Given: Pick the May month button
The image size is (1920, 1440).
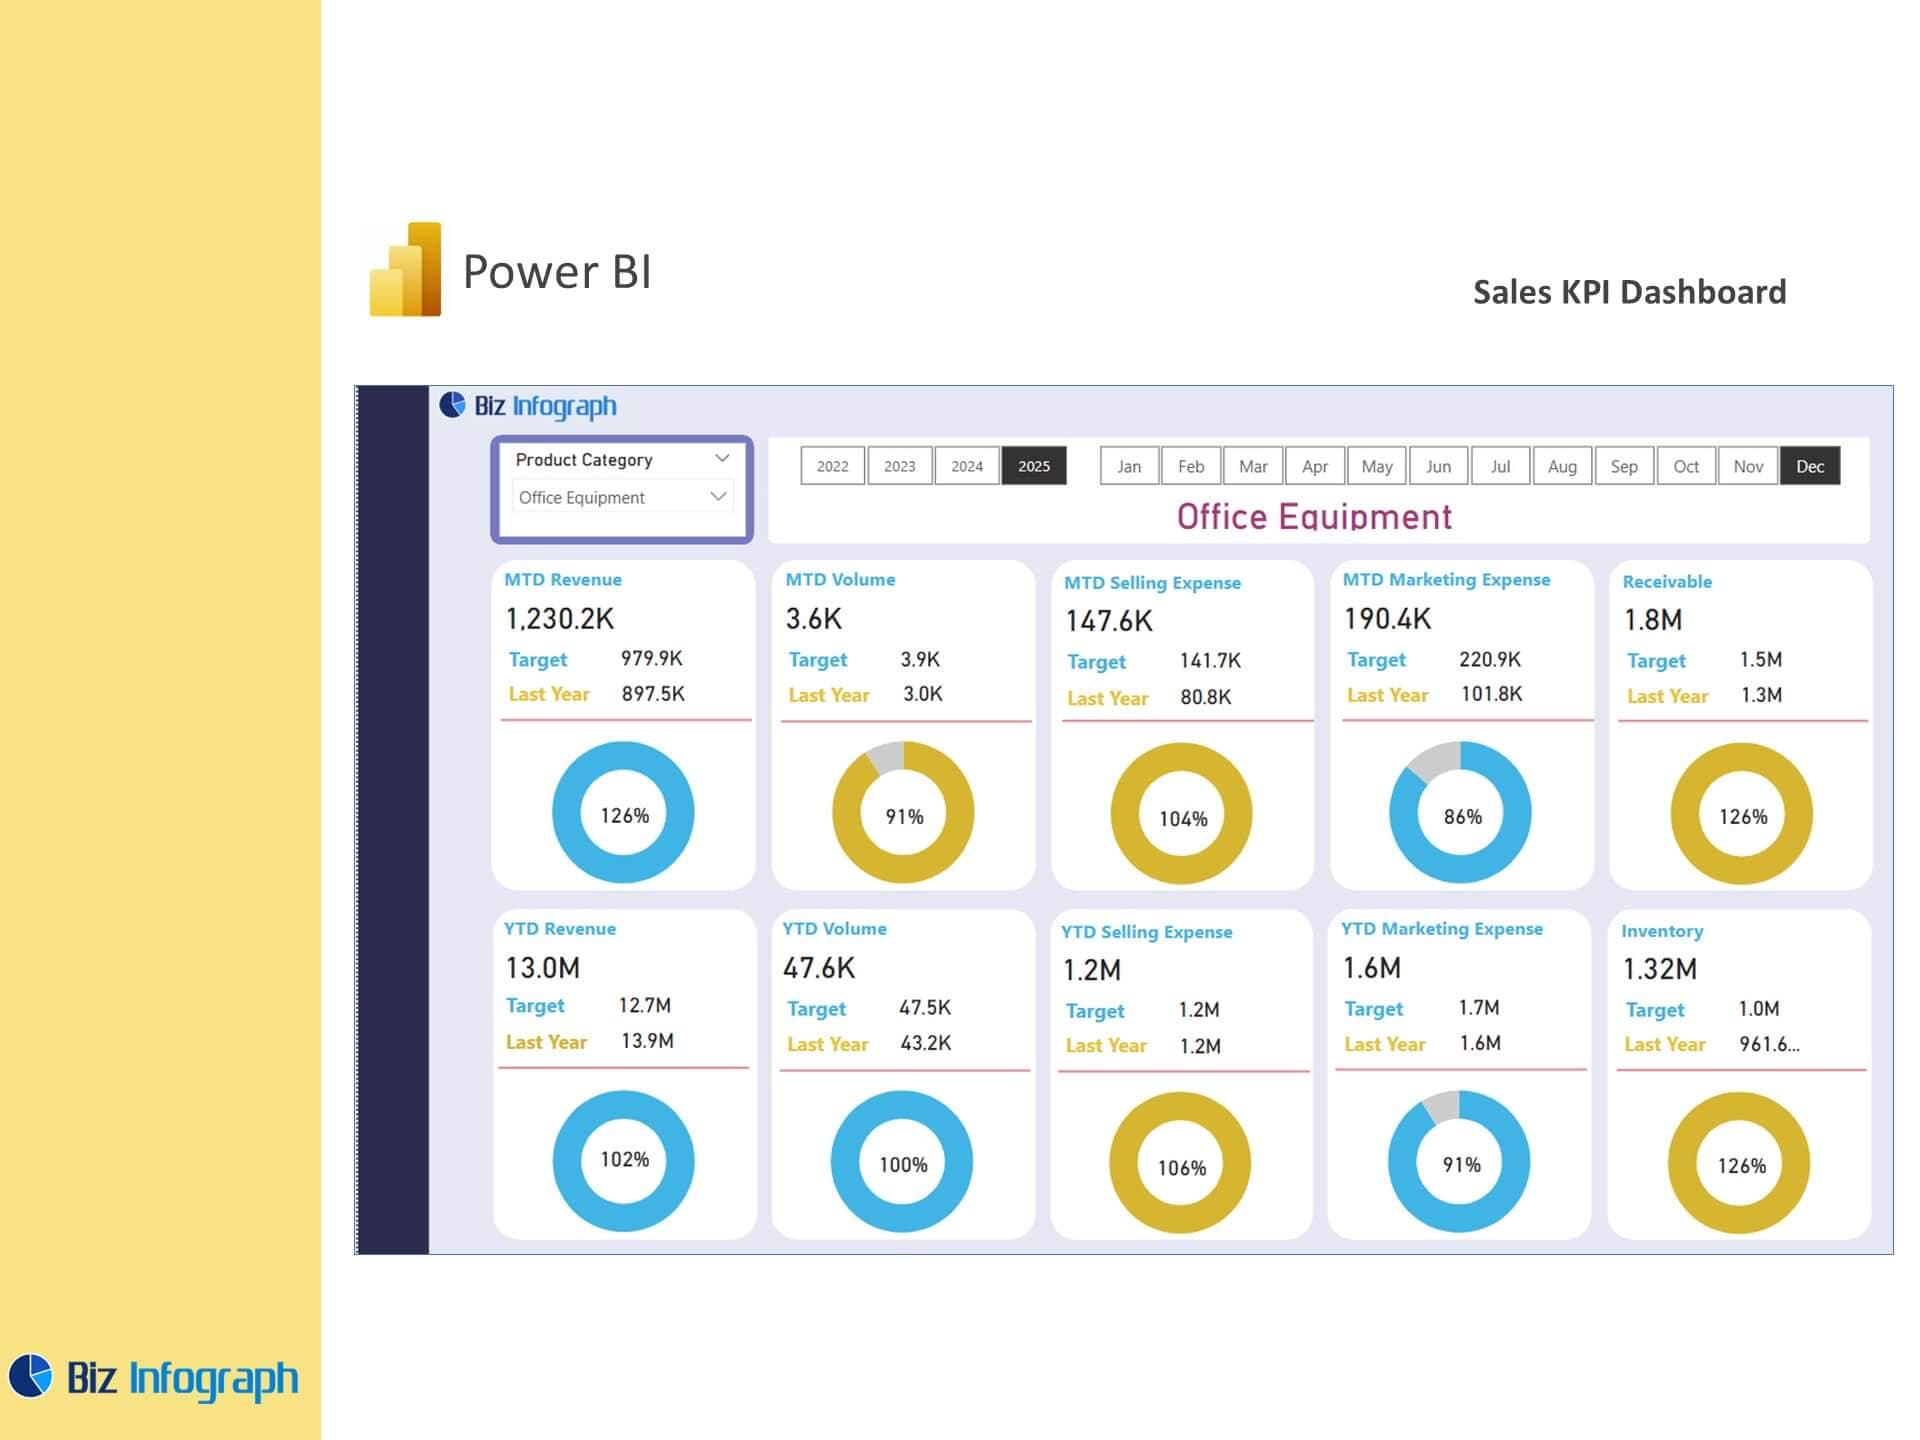Looking at the screenshot, I should pos(1377,466).
